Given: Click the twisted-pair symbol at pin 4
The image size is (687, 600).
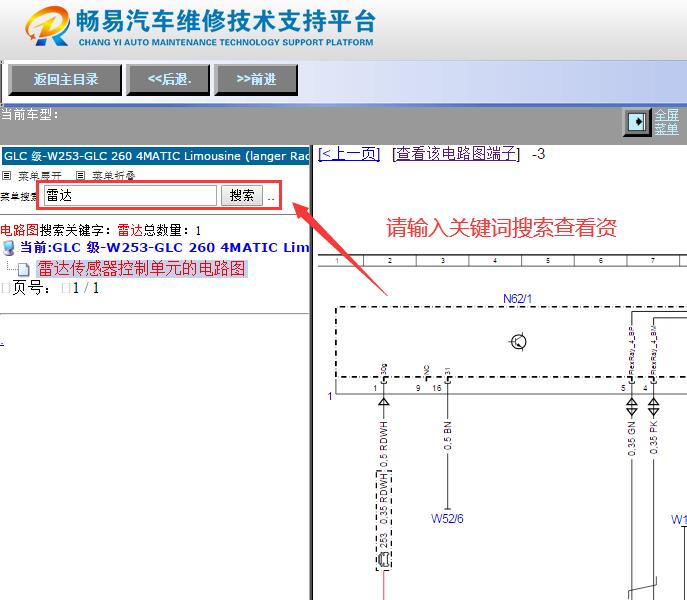Looking at the screenshot, I should point(653,406).
